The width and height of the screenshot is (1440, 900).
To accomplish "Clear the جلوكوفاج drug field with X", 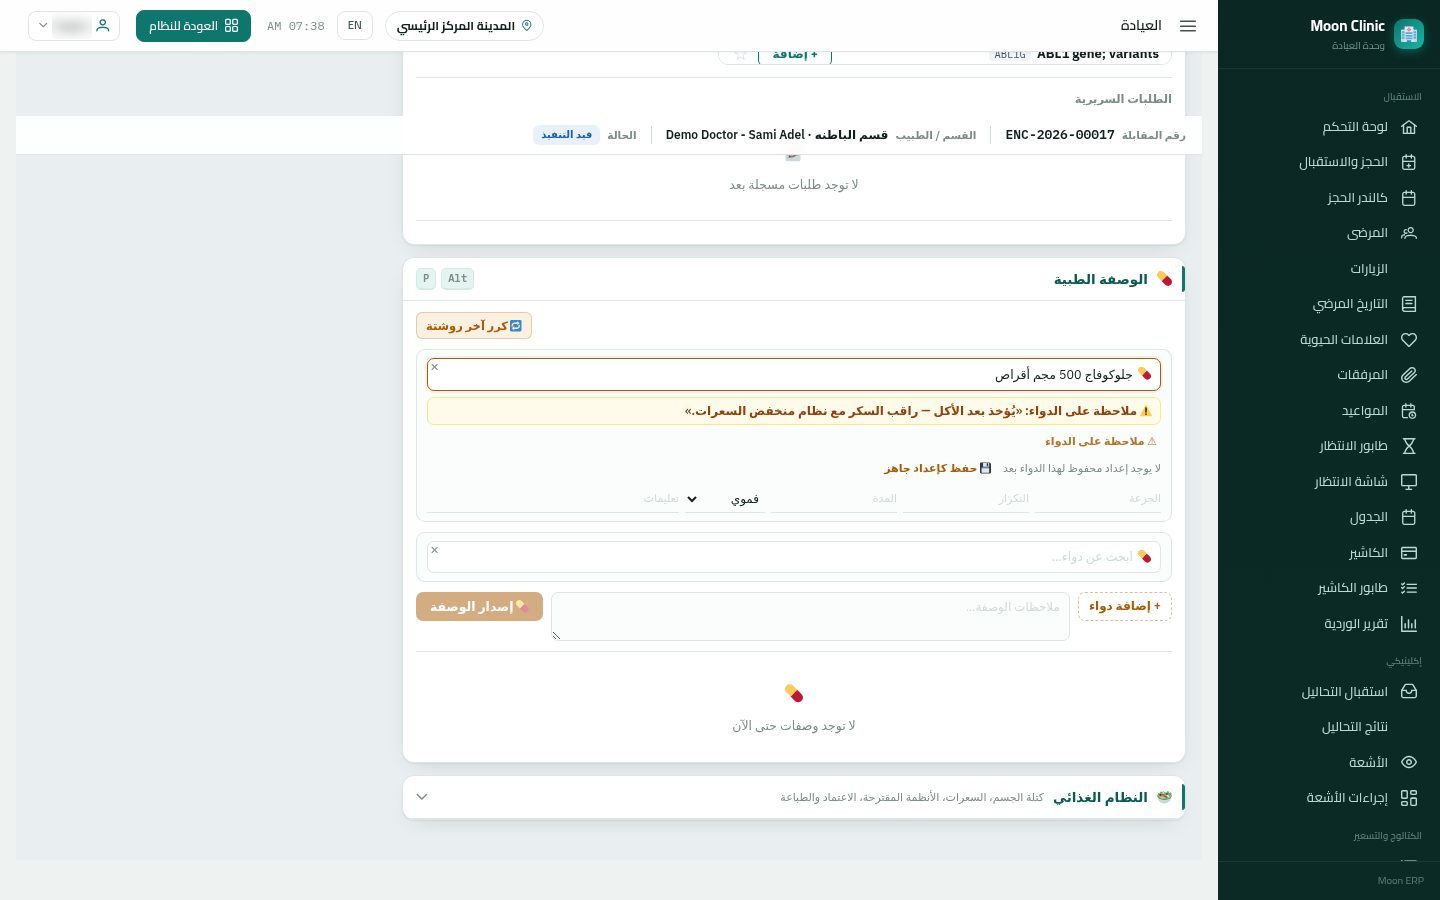I will point(435,367).
